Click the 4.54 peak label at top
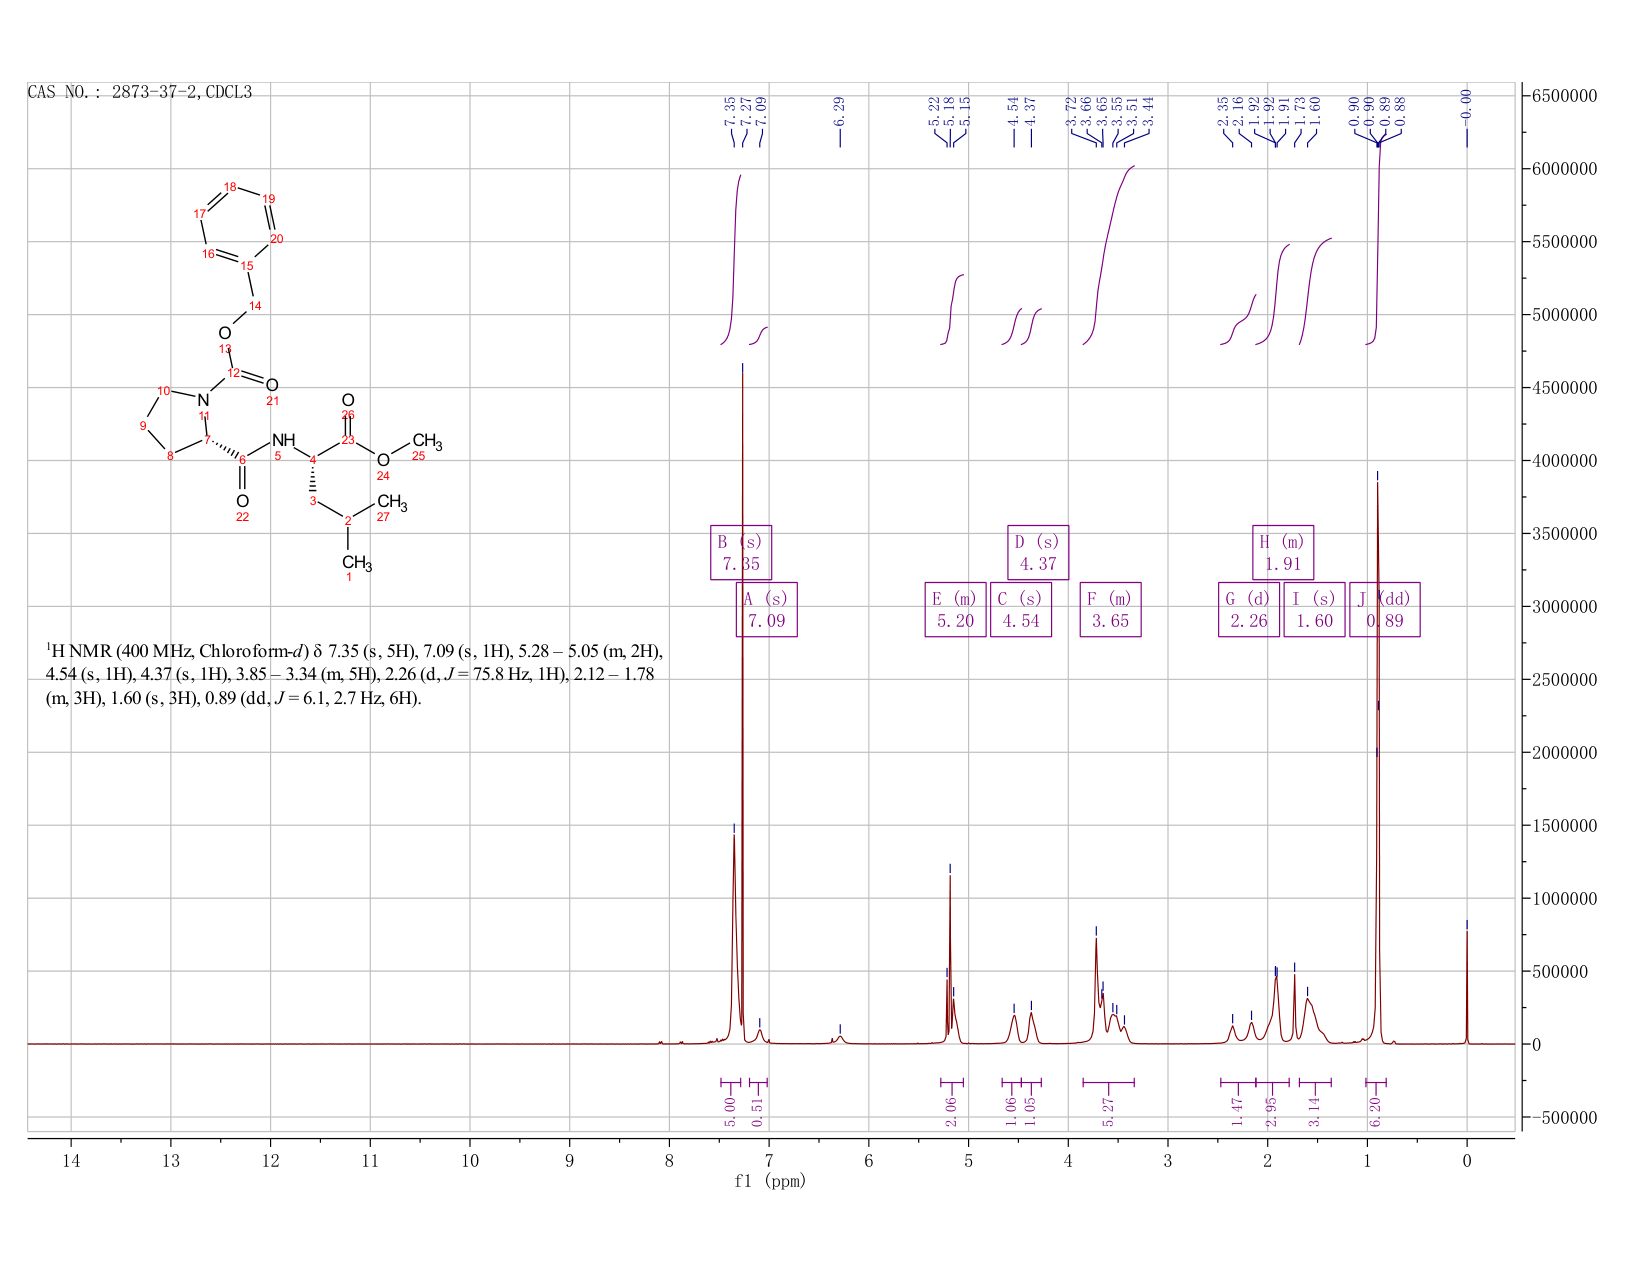 tap(1013, 109)
